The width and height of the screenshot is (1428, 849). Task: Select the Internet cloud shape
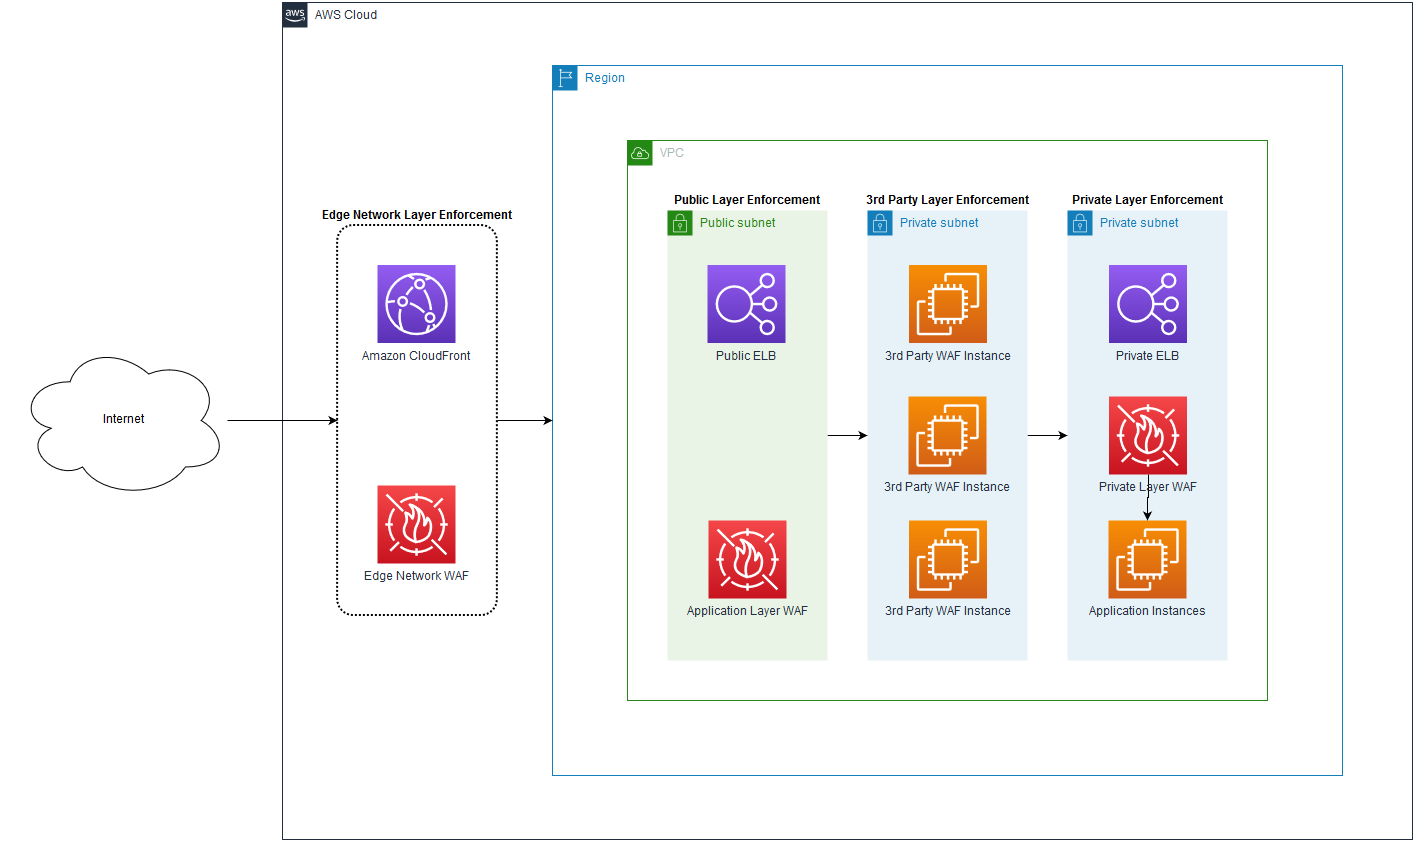click(x=123, y=419)
